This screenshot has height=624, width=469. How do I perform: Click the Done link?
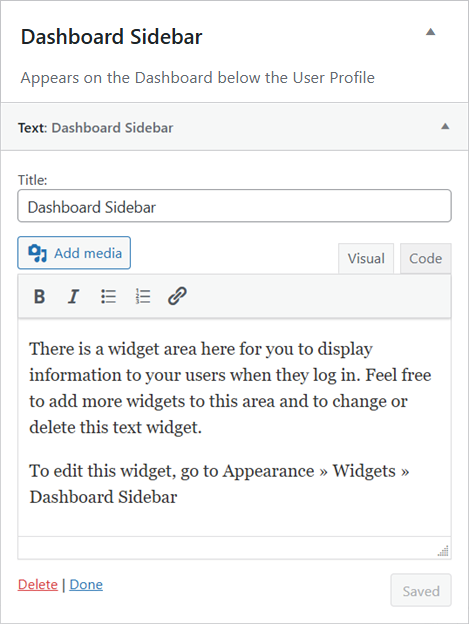coord(86,585)
